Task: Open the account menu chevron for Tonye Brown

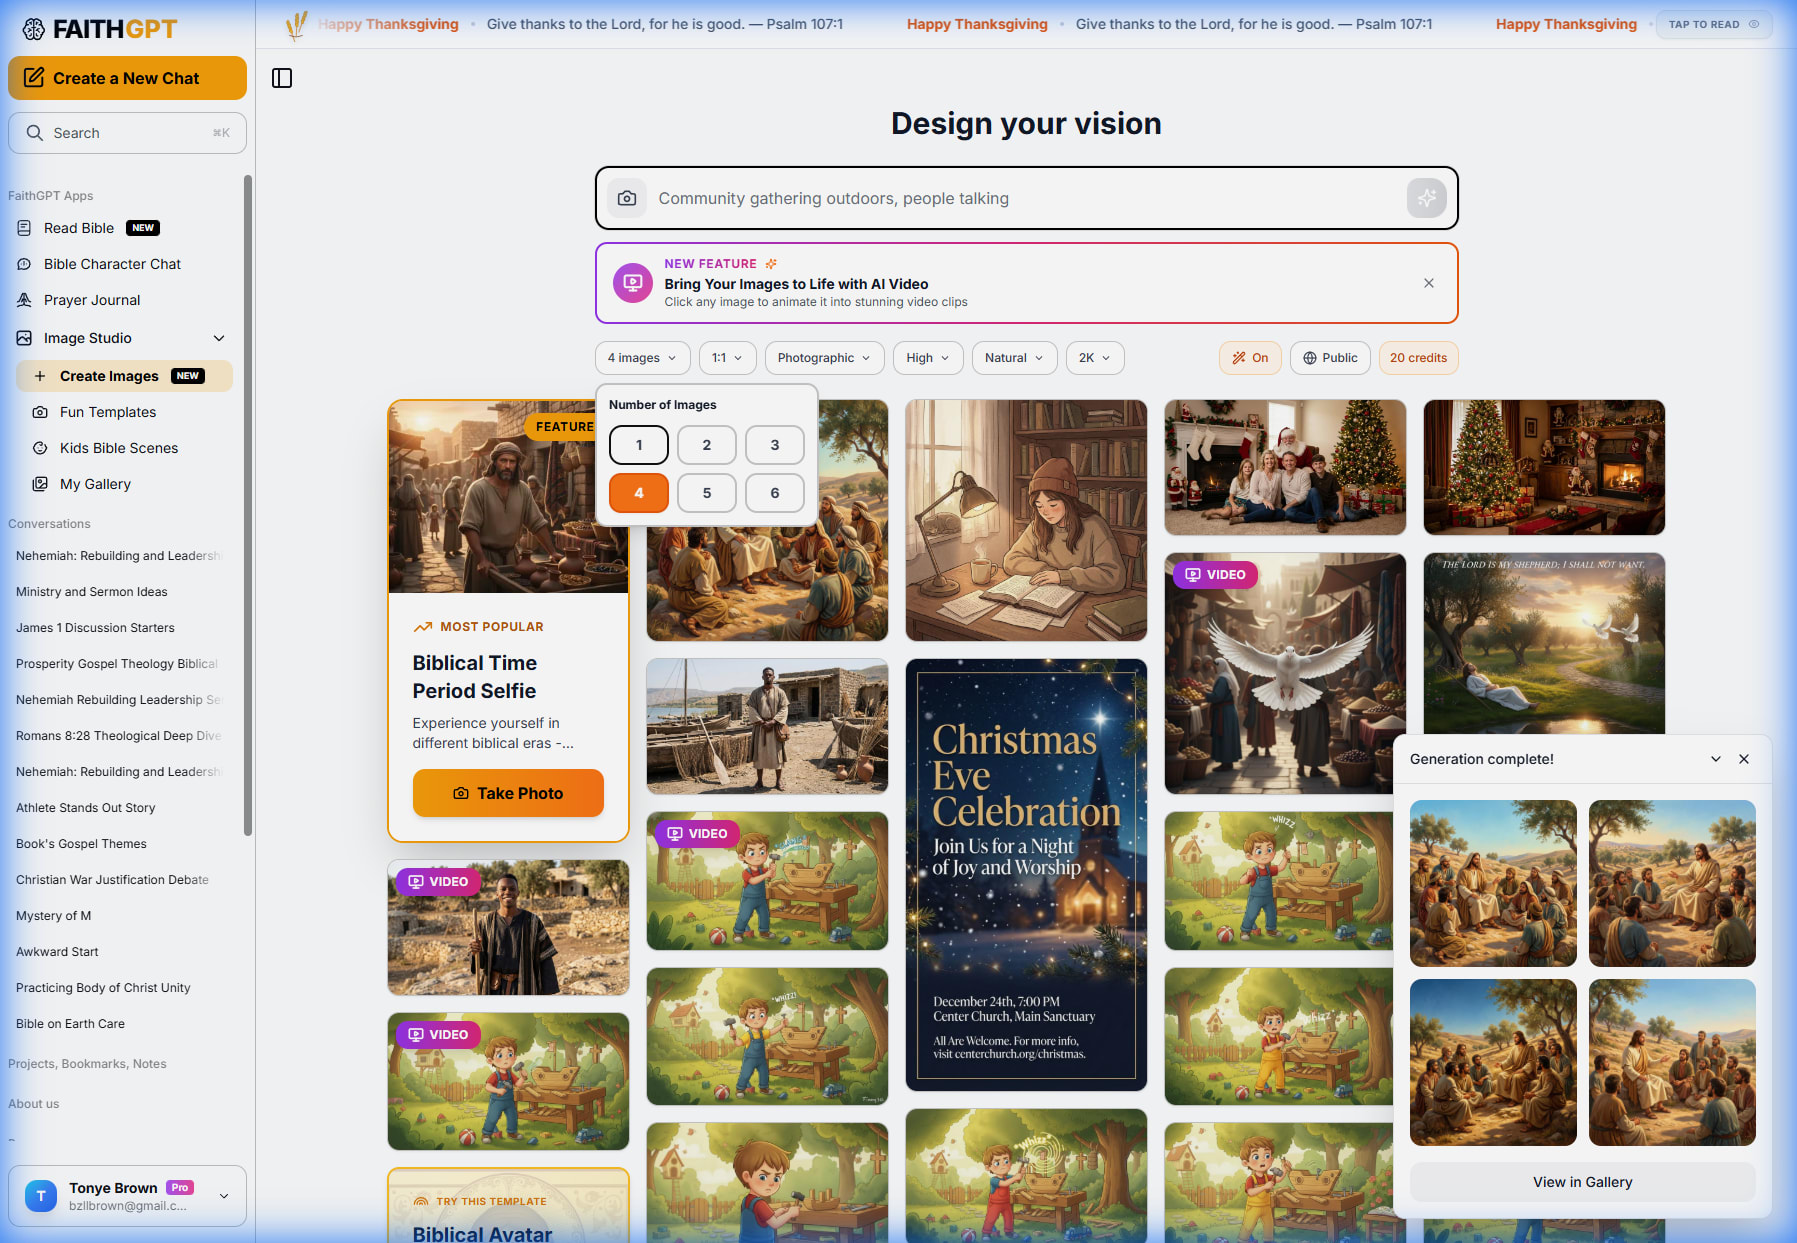Action: coord(223,1196)
